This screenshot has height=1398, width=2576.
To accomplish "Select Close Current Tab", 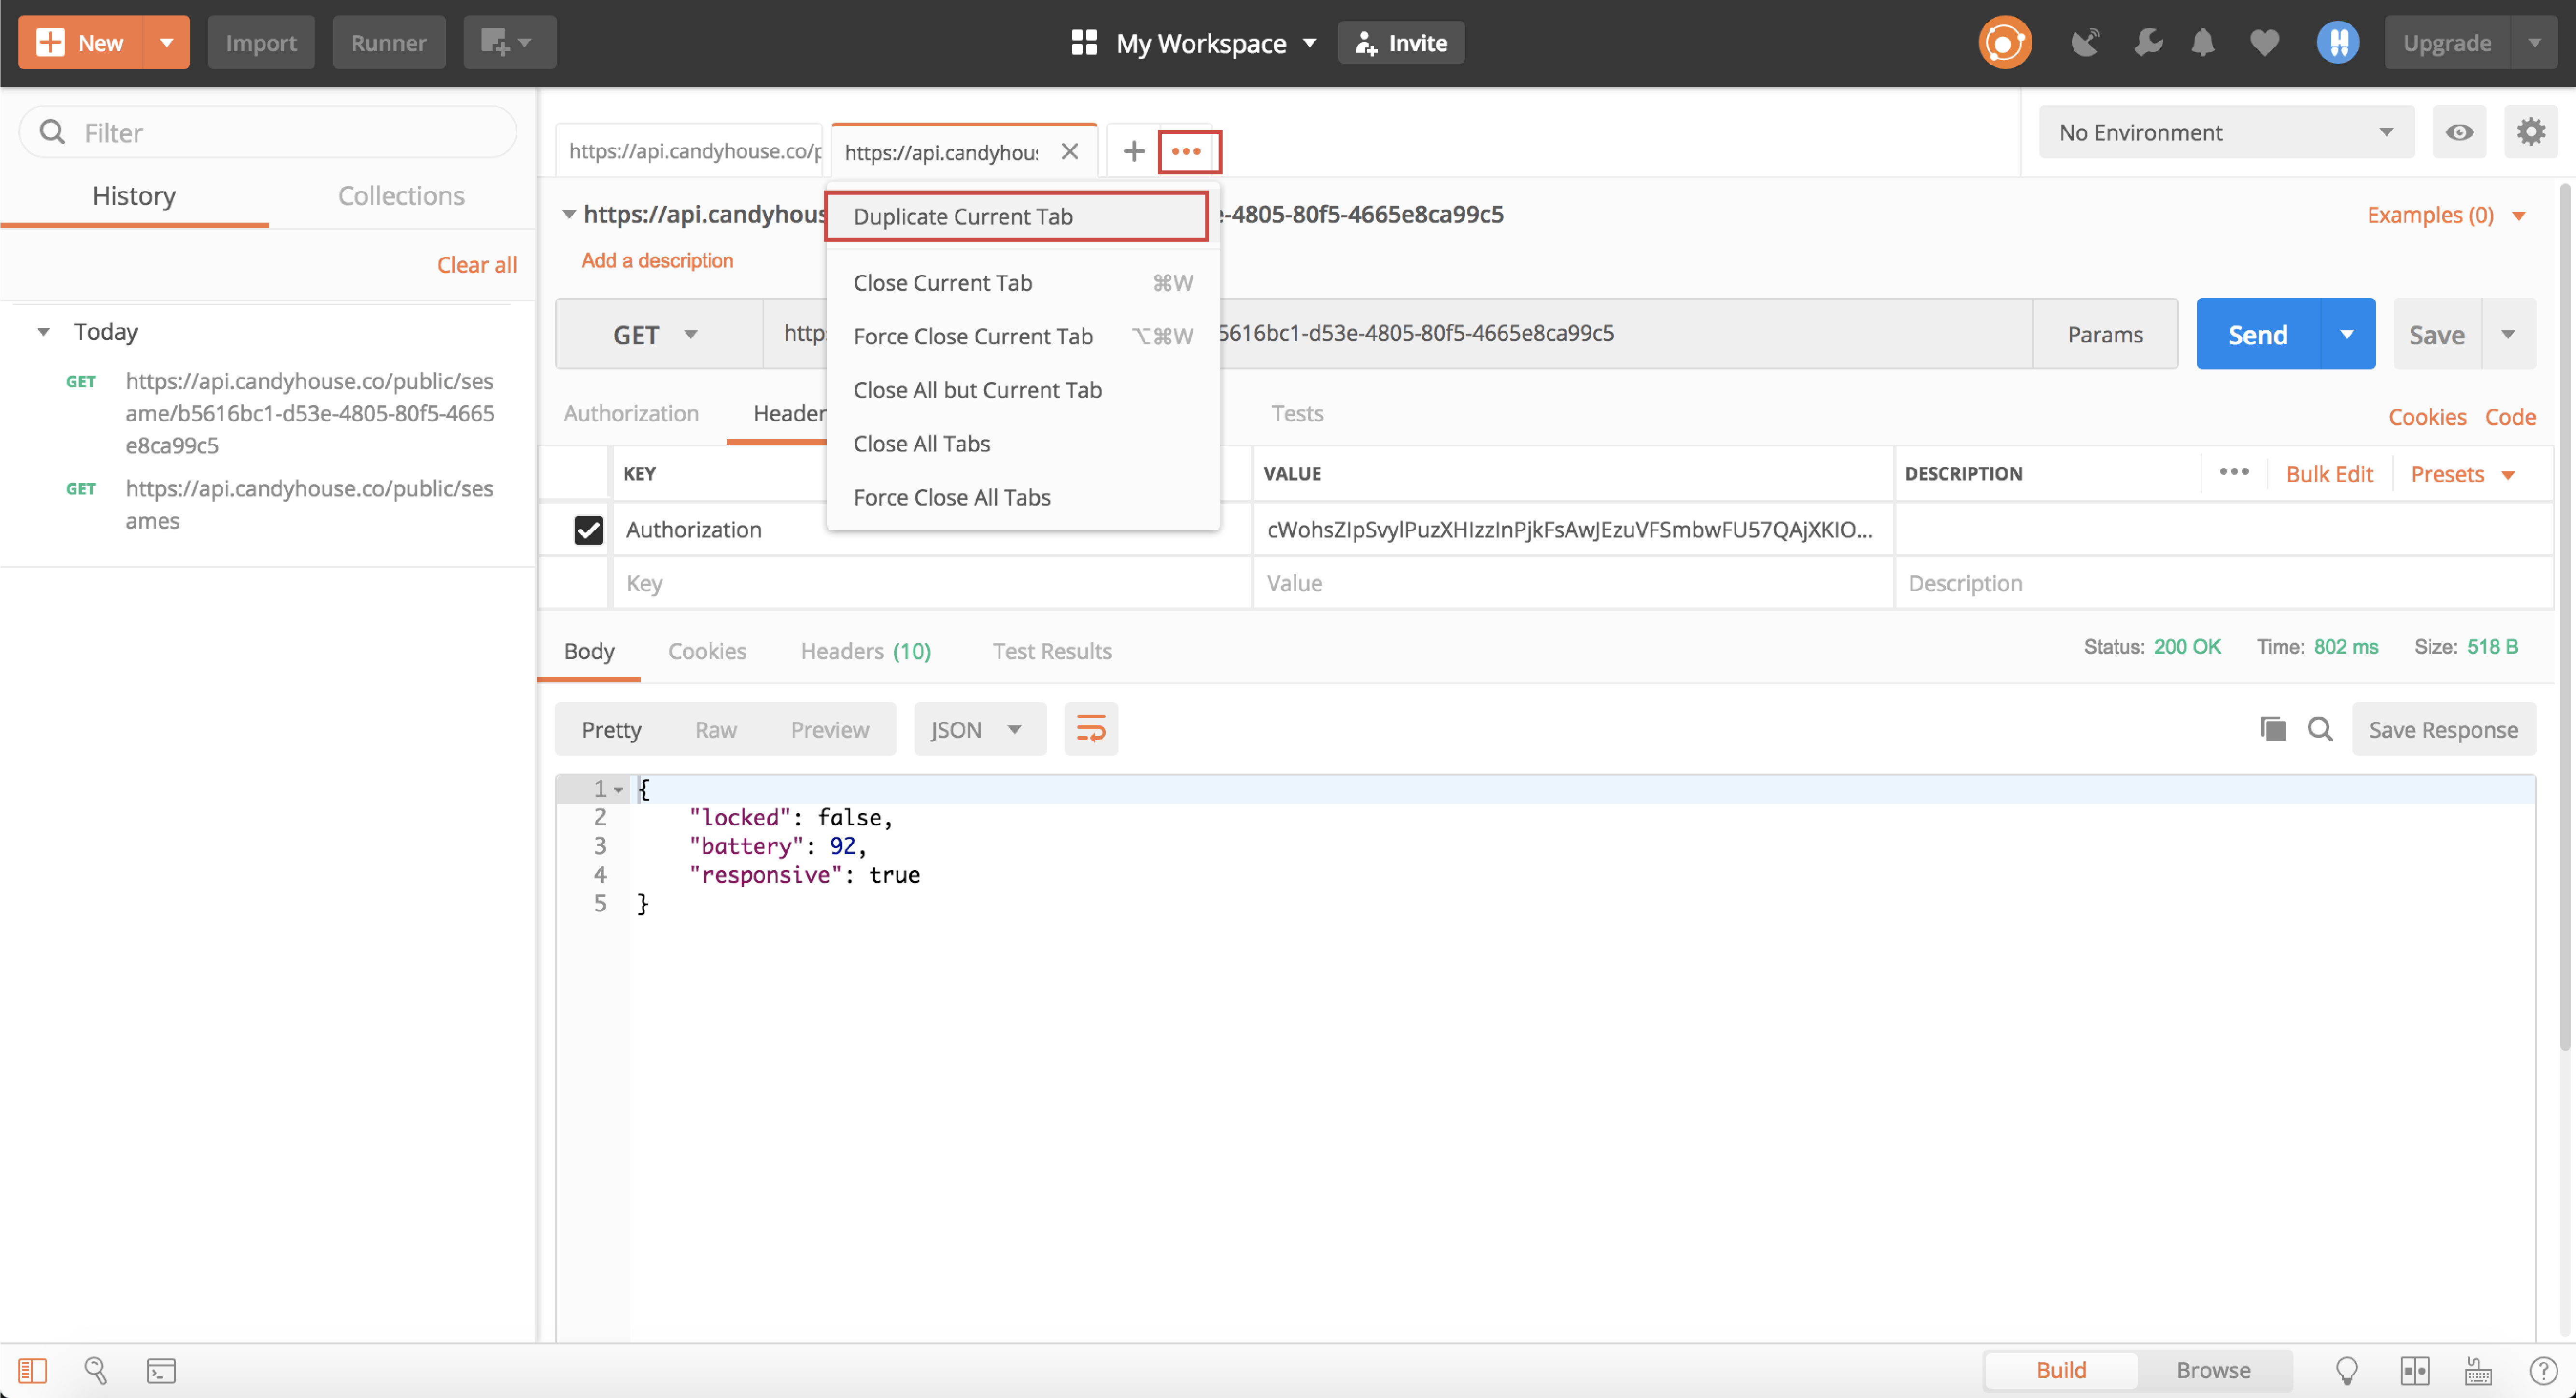I will 1023,283.
